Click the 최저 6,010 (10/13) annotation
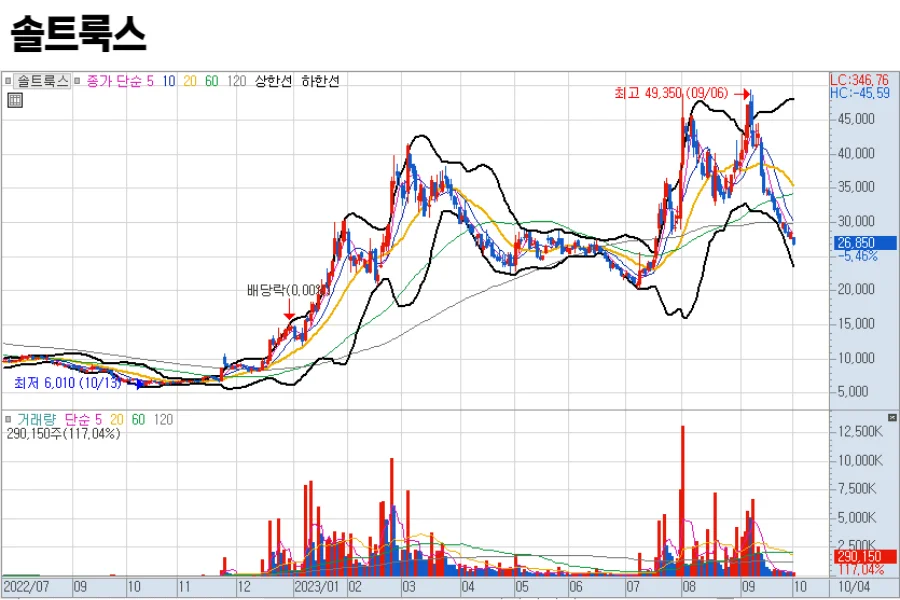The width and height of the screenshot is (900, 600). point(68,383)
